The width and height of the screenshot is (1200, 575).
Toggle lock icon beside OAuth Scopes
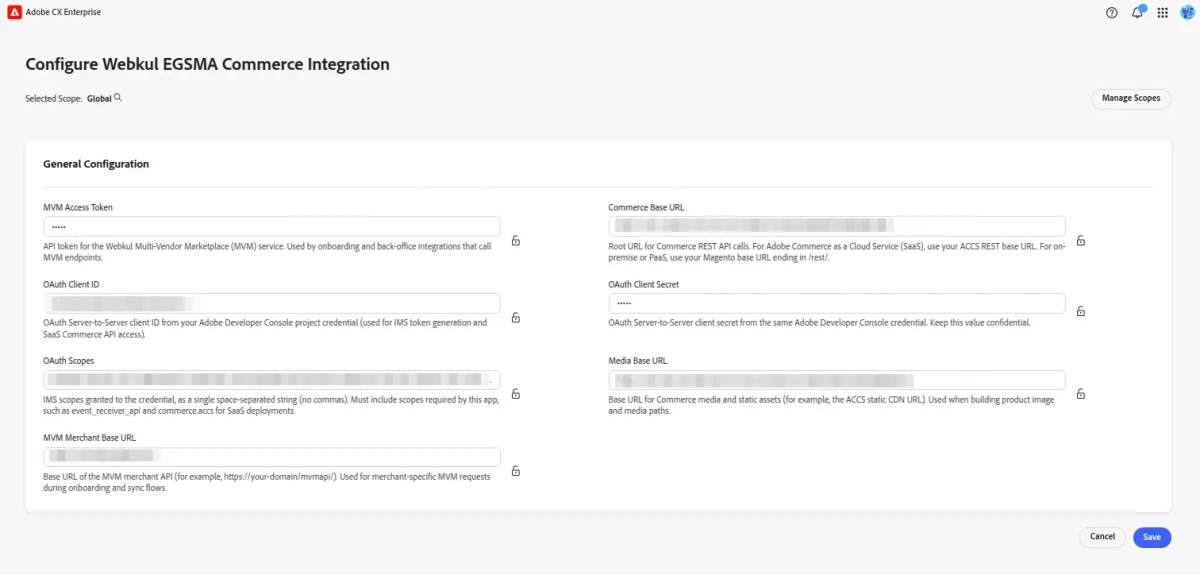[516, 394]
